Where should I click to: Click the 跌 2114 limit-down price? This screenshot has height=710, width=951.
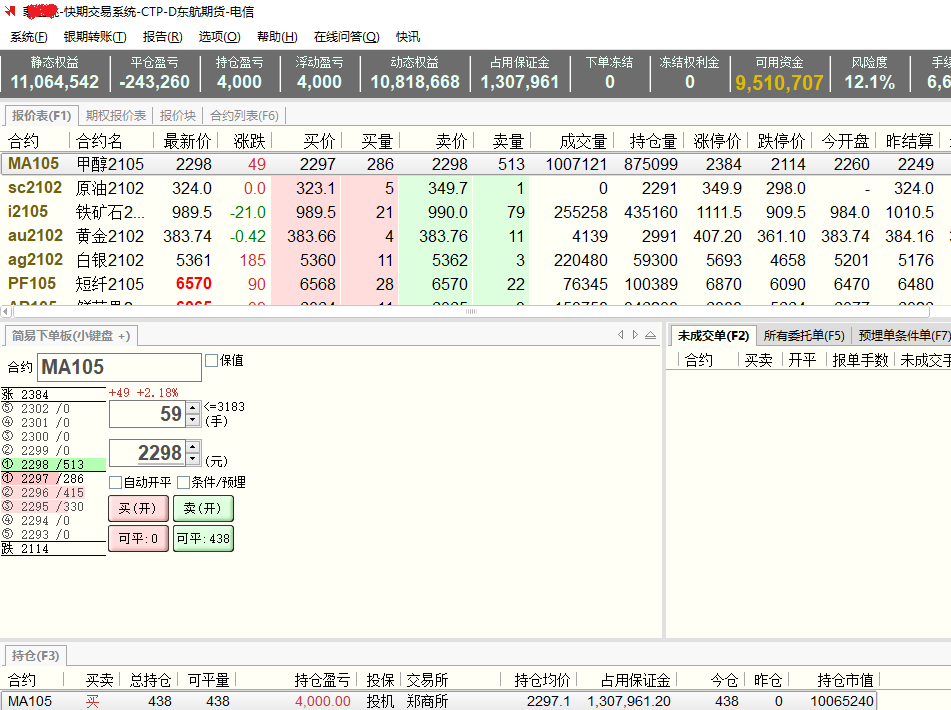pyautogui.click(x=53, y=549)
